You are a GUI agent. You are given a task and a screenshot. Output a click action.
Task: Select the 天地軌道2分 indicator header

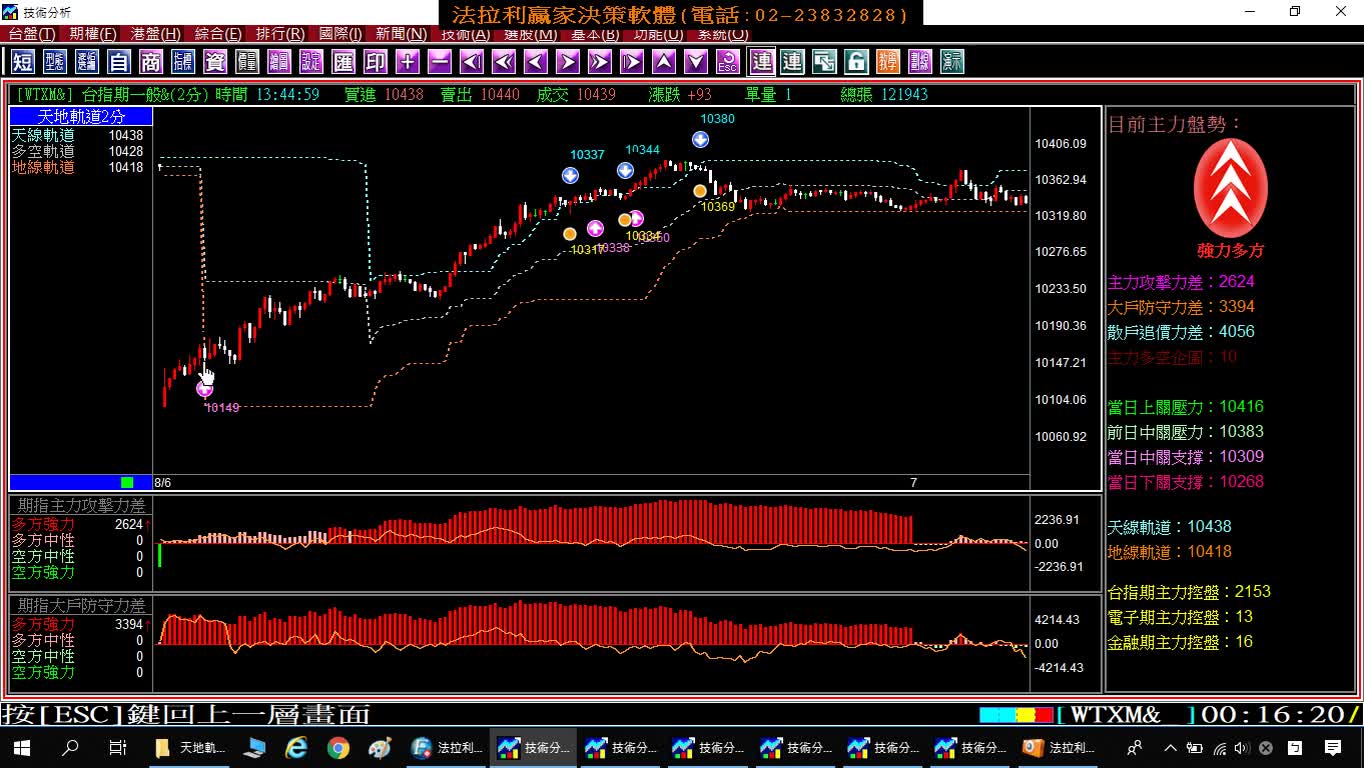[81, 117]
